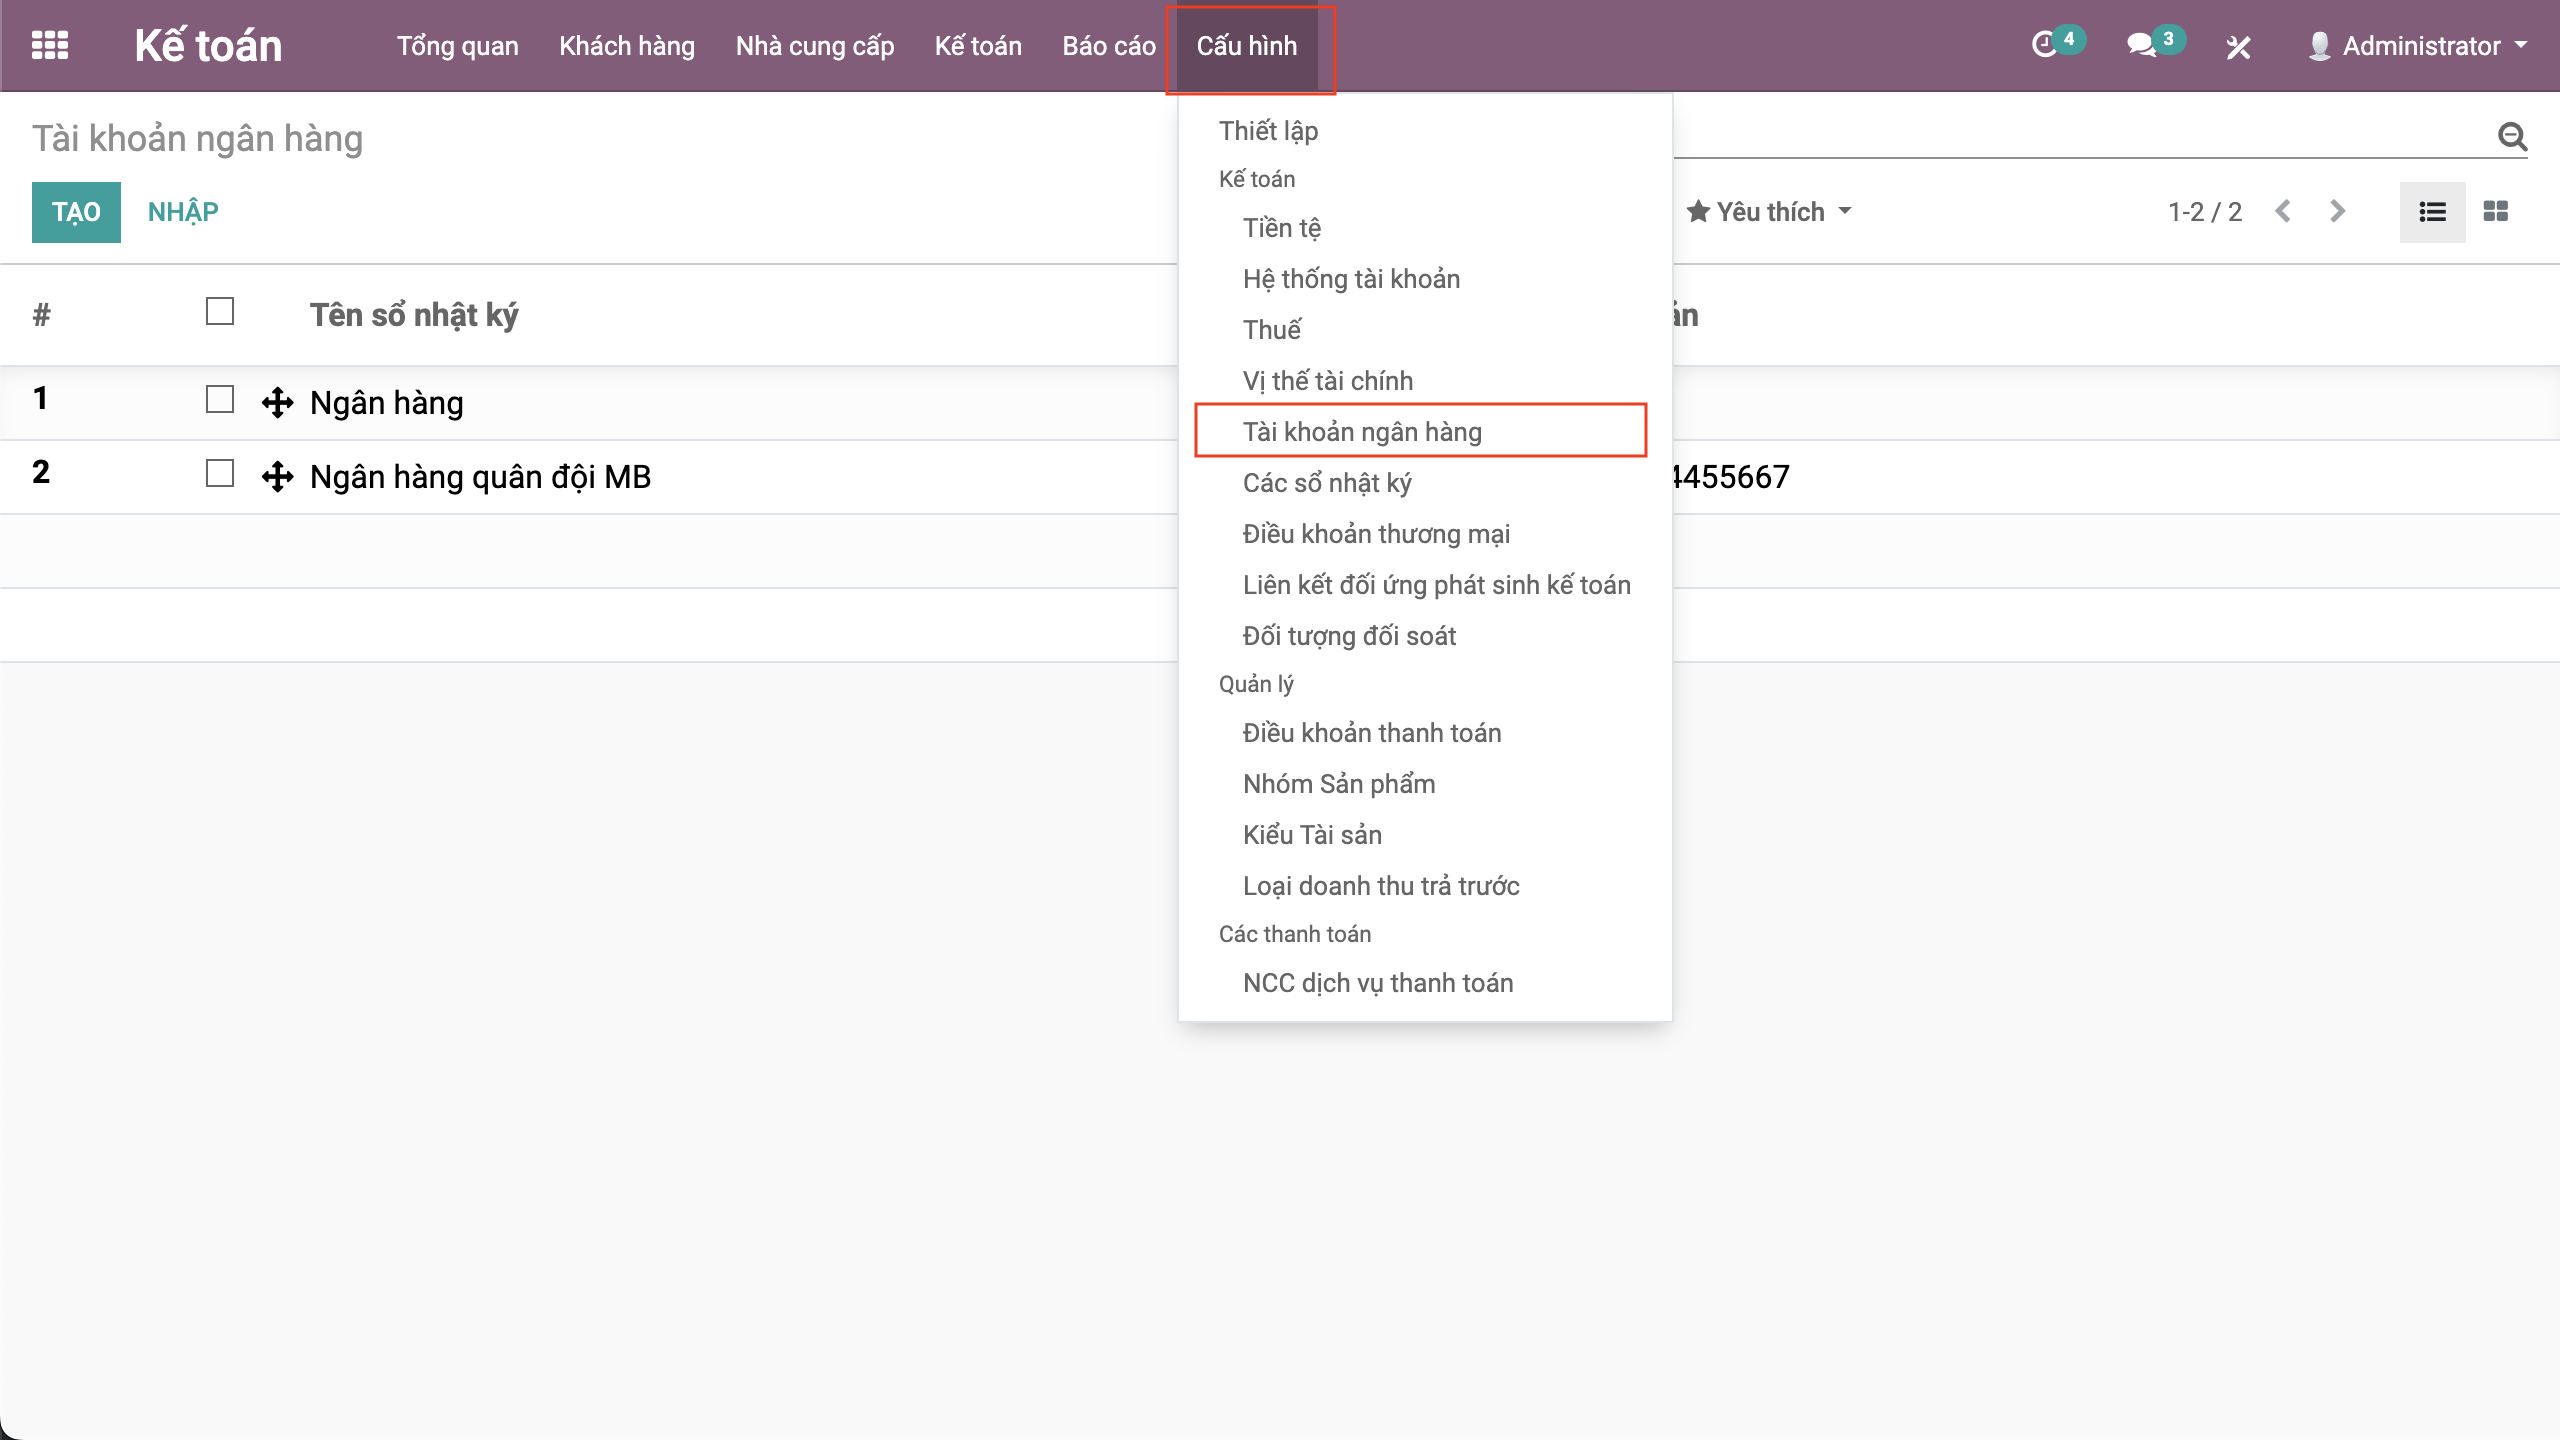Tick the checkbox for Ngân hàng row

[220, 400]
